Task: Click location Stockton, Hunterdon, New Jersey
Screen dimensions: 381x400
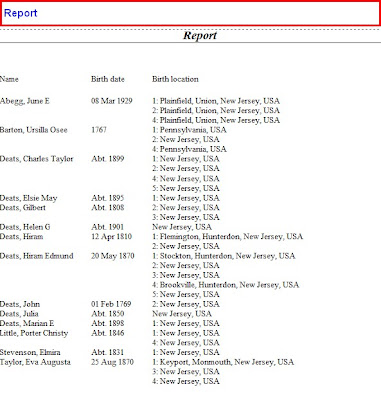Action: click(x=224, y=256)
